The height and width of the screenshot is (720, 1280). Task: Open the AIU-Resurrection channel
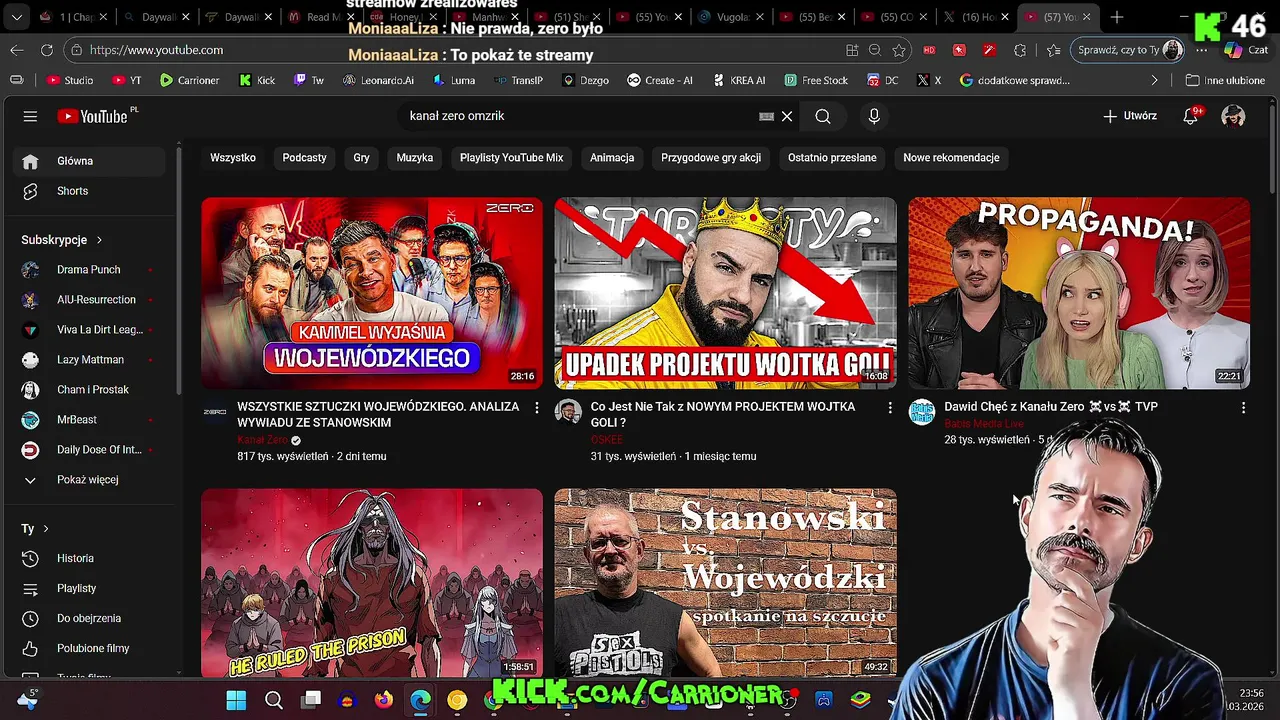coord(90,300)
